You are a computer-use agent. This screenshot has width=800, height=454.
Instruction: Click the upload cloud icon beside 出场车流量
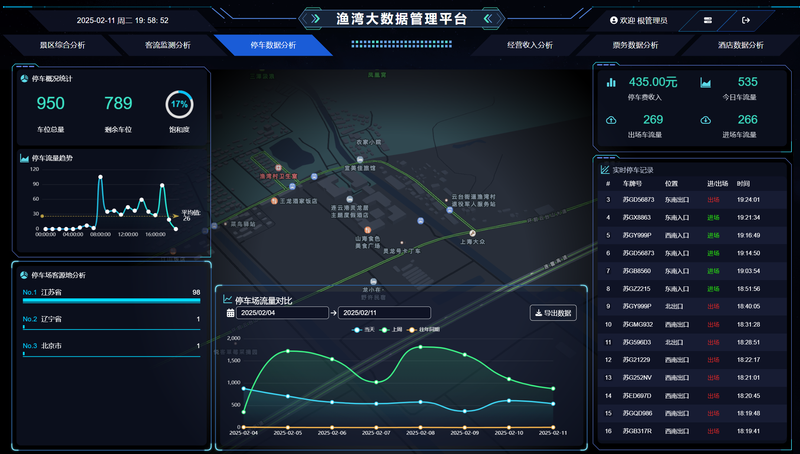point(611,120)
